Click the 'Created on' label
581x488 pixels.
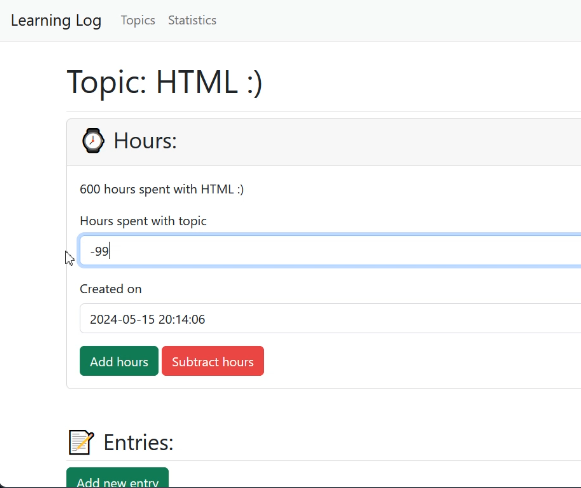tap(110, 289)
